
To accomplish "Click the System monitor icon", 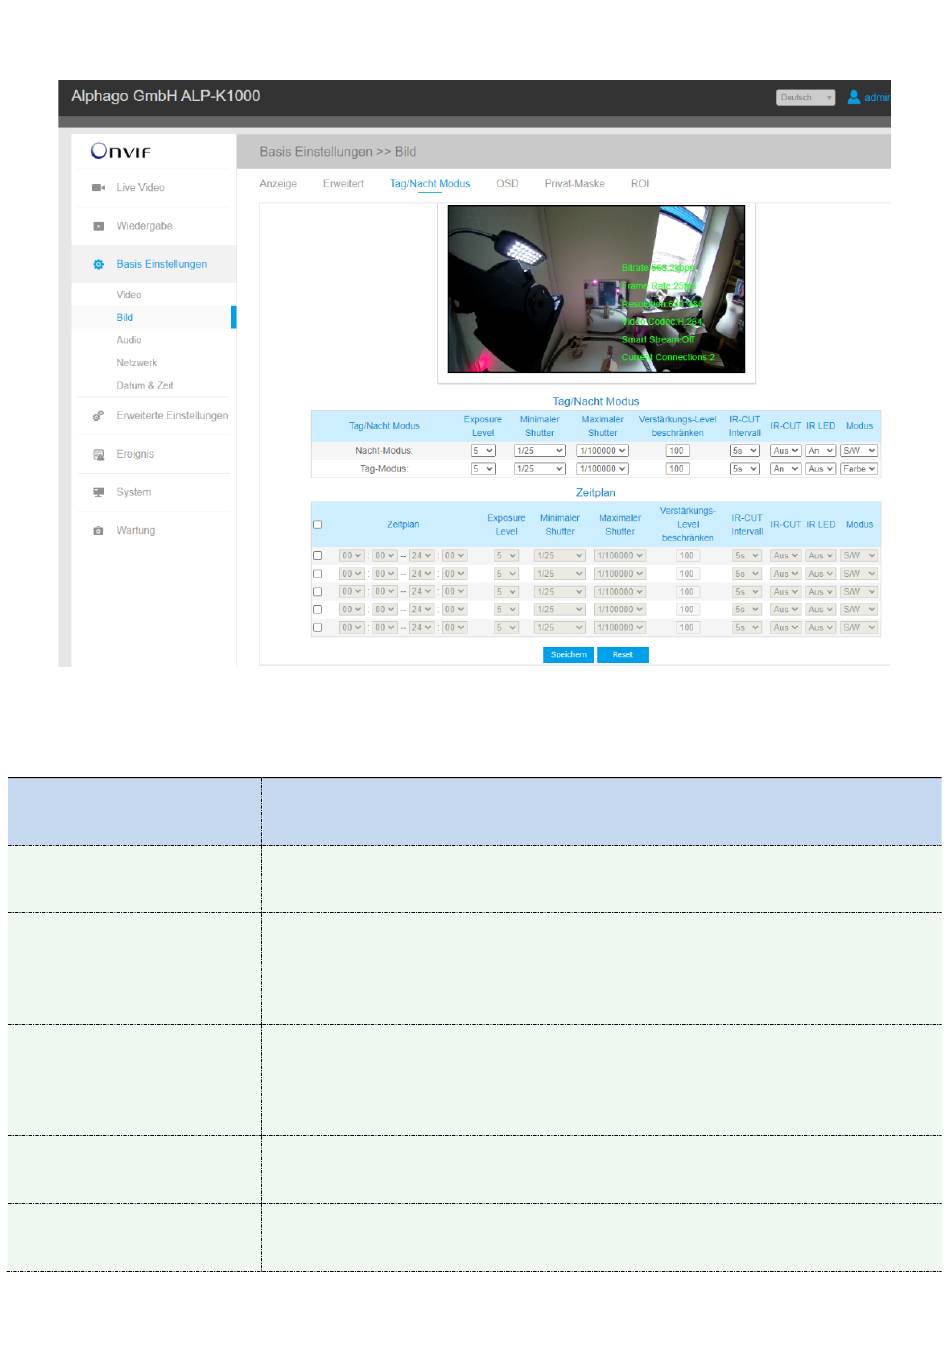I will [x=98, y=492].
